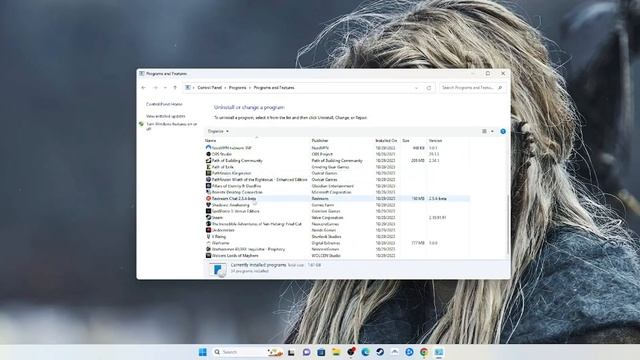The width and height of the screenshot is (640, 360).
Task: Click the Remote Desktop Connection icon
Action: coord(208,192)
